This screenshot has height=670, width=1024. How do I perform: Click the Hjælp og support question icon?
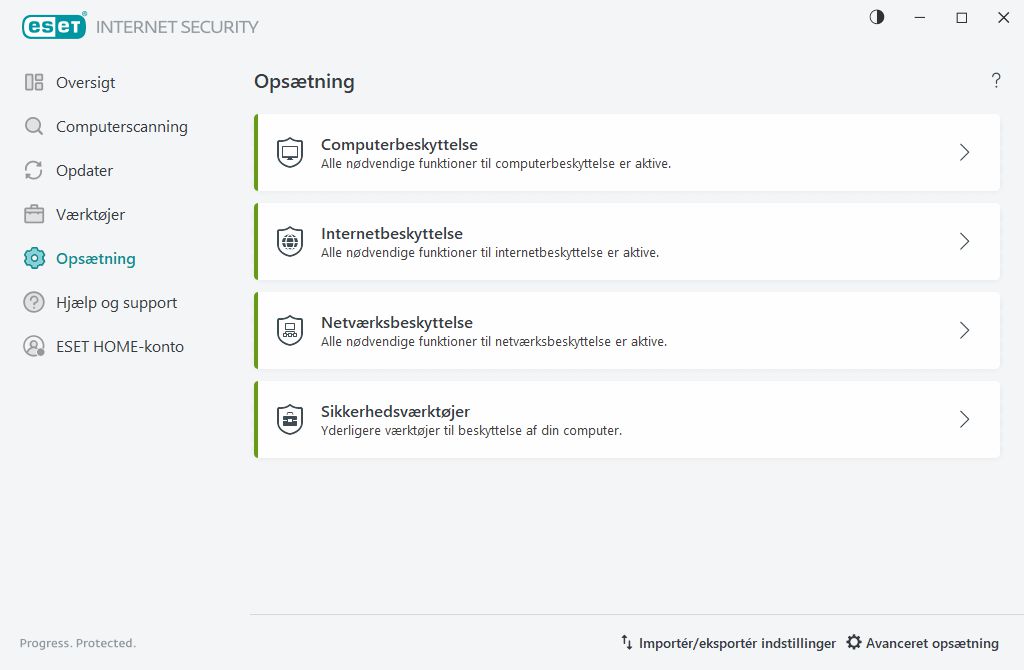pyautogui.click(x=34, y=303)
